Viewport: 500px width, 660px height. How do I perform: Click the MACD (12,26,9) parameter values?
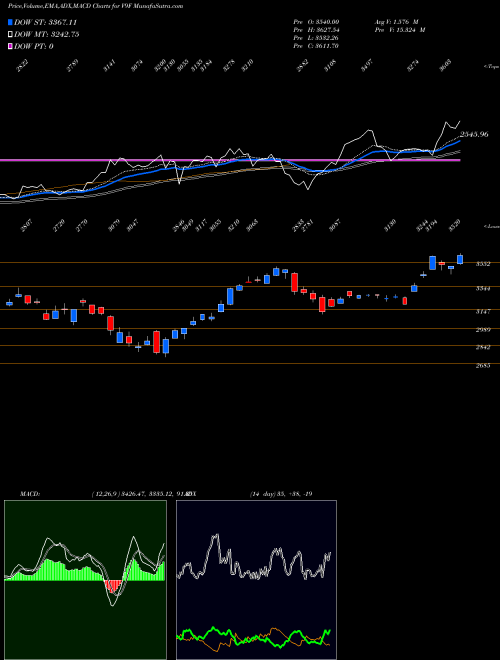pos(140,493)
